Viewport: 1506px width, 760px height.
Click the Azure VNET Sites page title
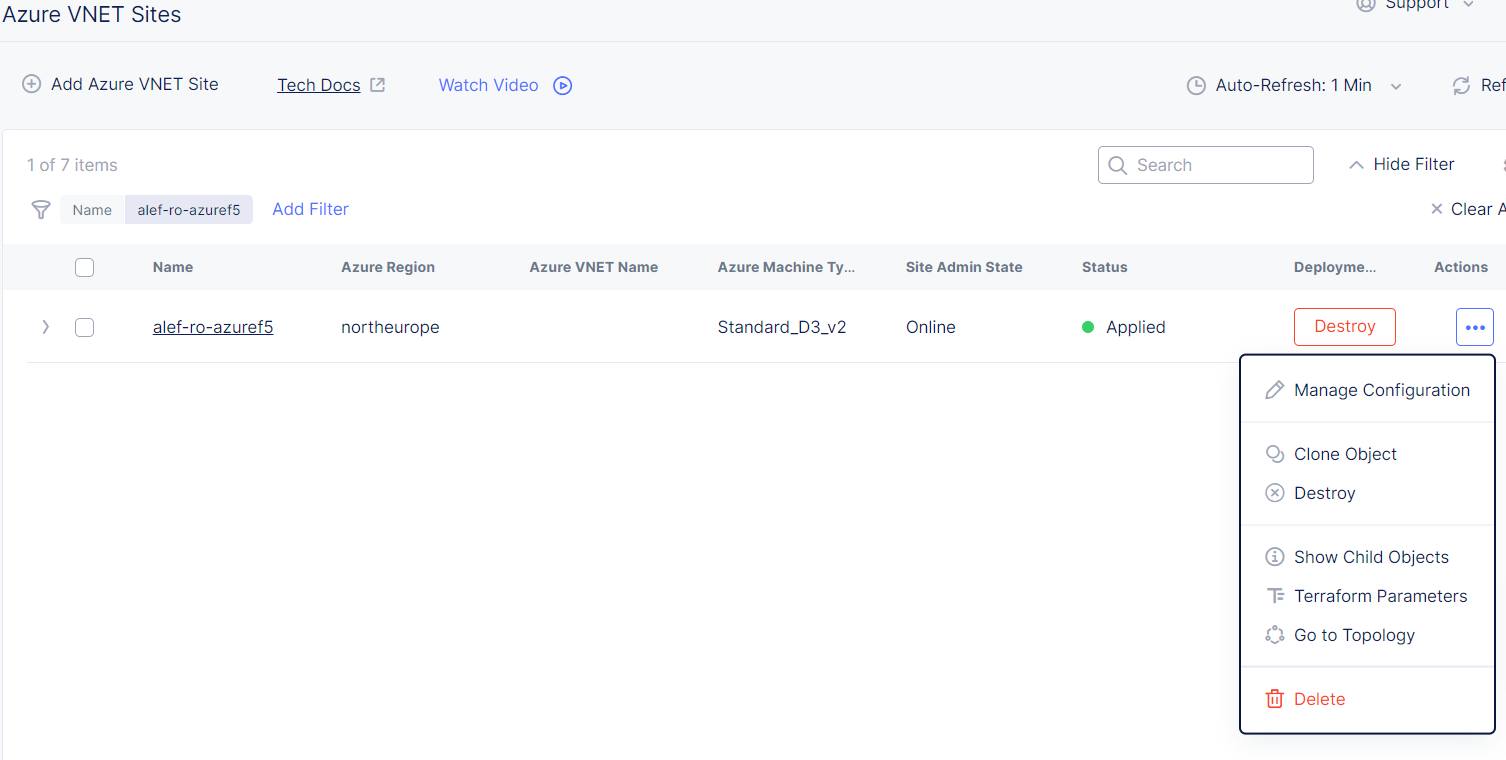pyautogui.click(x=92, y=15)
